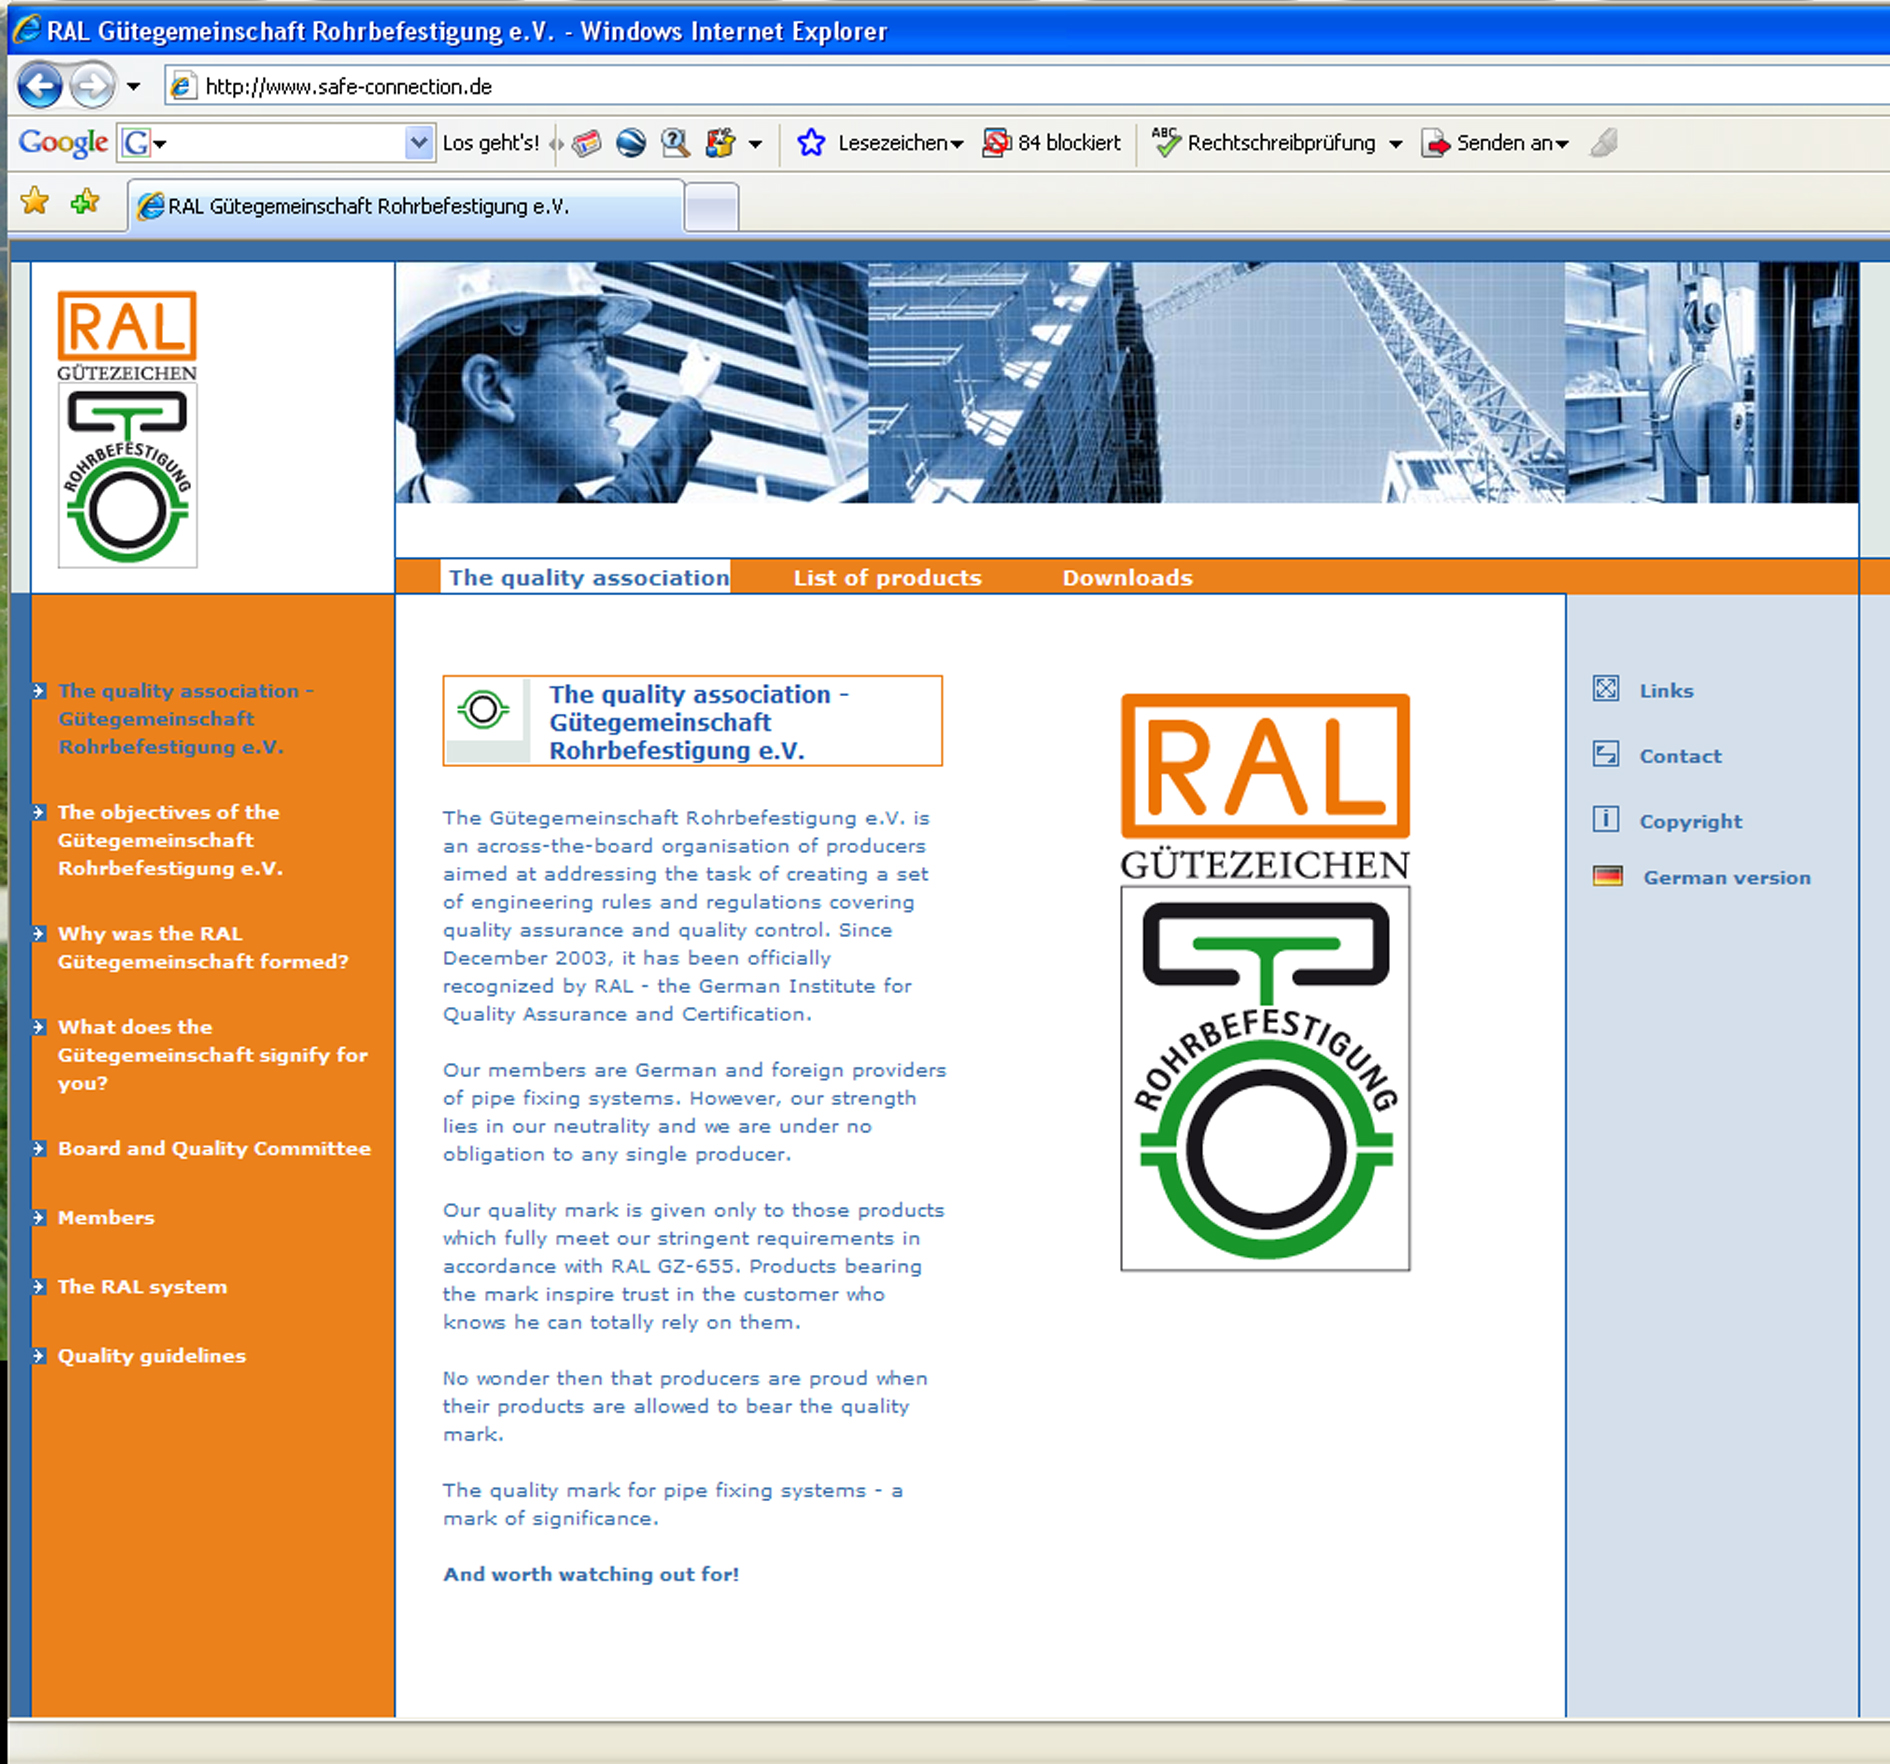Click the highlighter pen icon in toolbar
This screenshot has width=1890, height=1764.
coord(1604,143)
